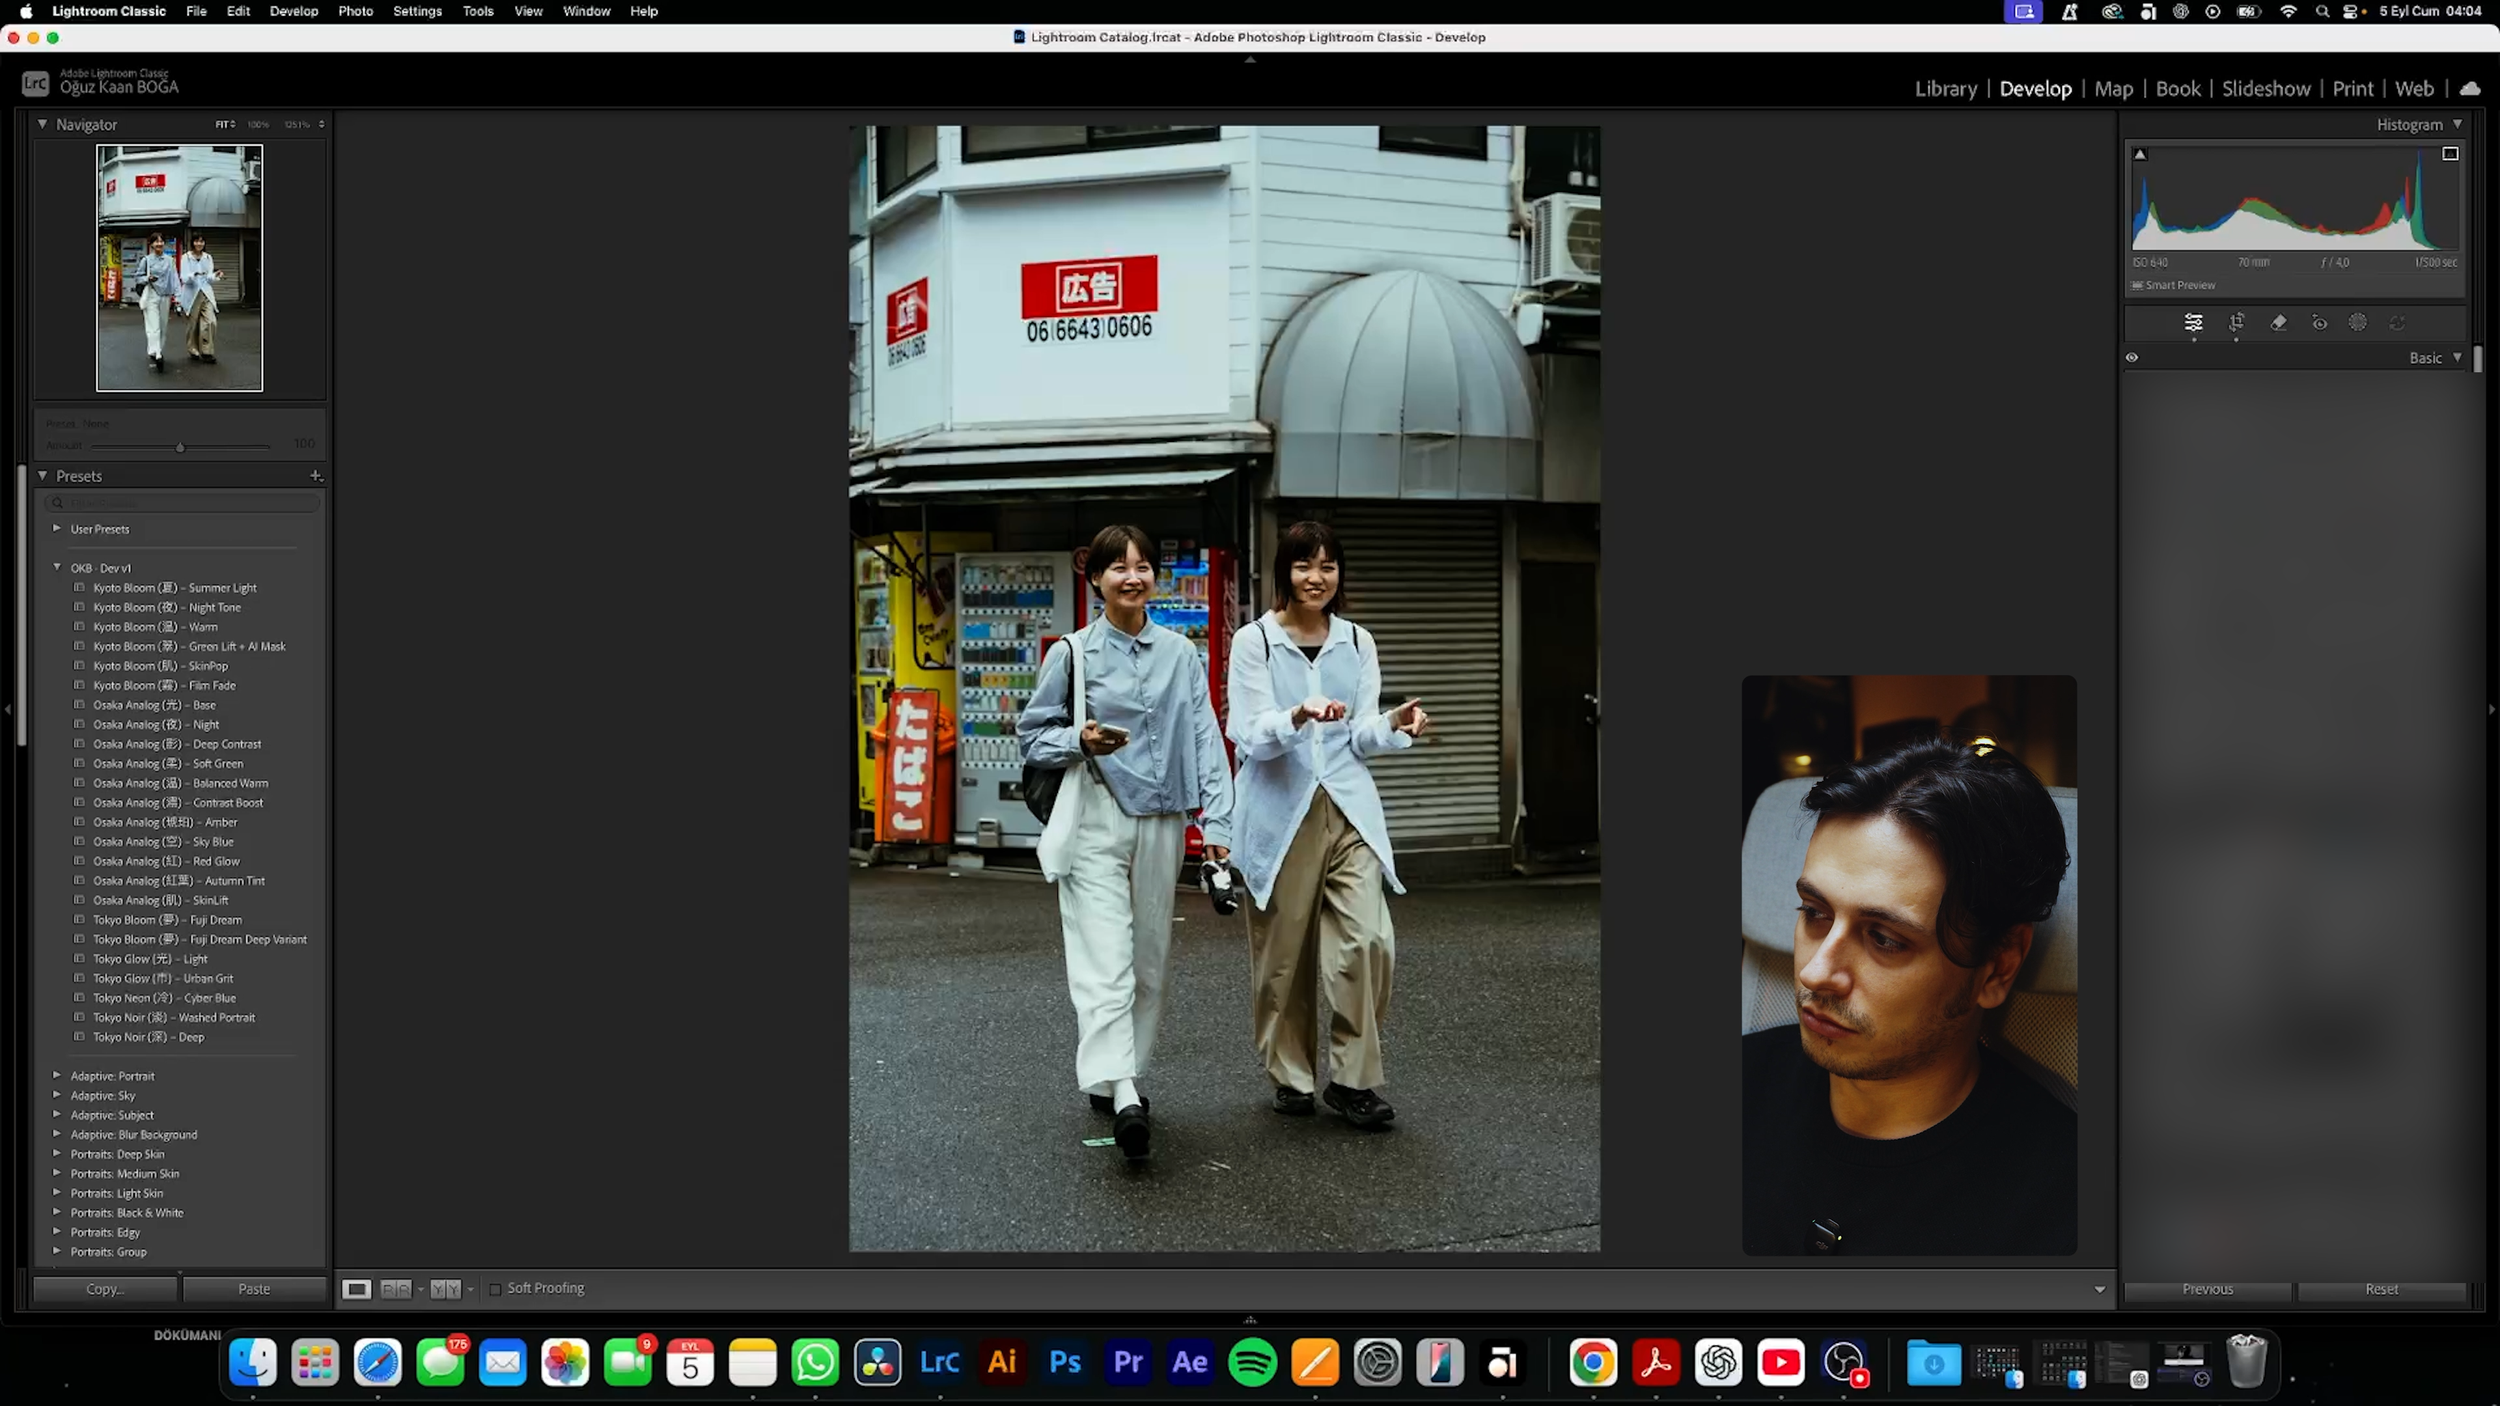Open the Crop overlay tool
Viewport: 2500px width, 1406px height.
(x=2236, y=322)
